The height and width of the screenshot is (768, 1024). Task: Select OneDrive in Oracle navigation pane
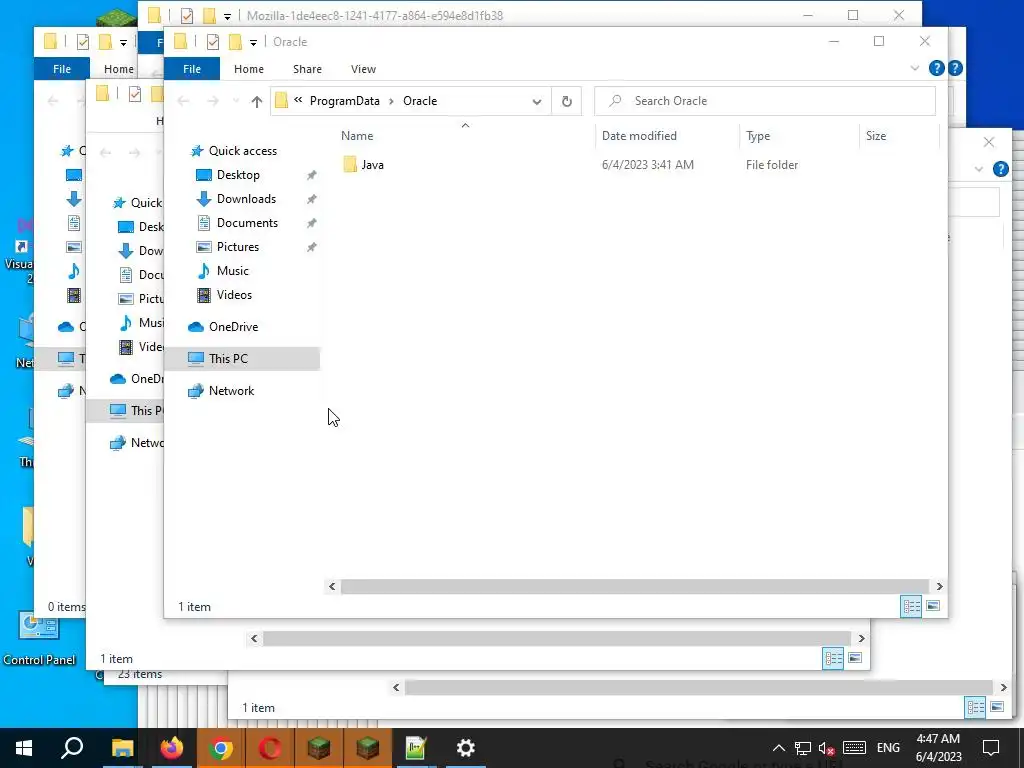click(233, 327)
